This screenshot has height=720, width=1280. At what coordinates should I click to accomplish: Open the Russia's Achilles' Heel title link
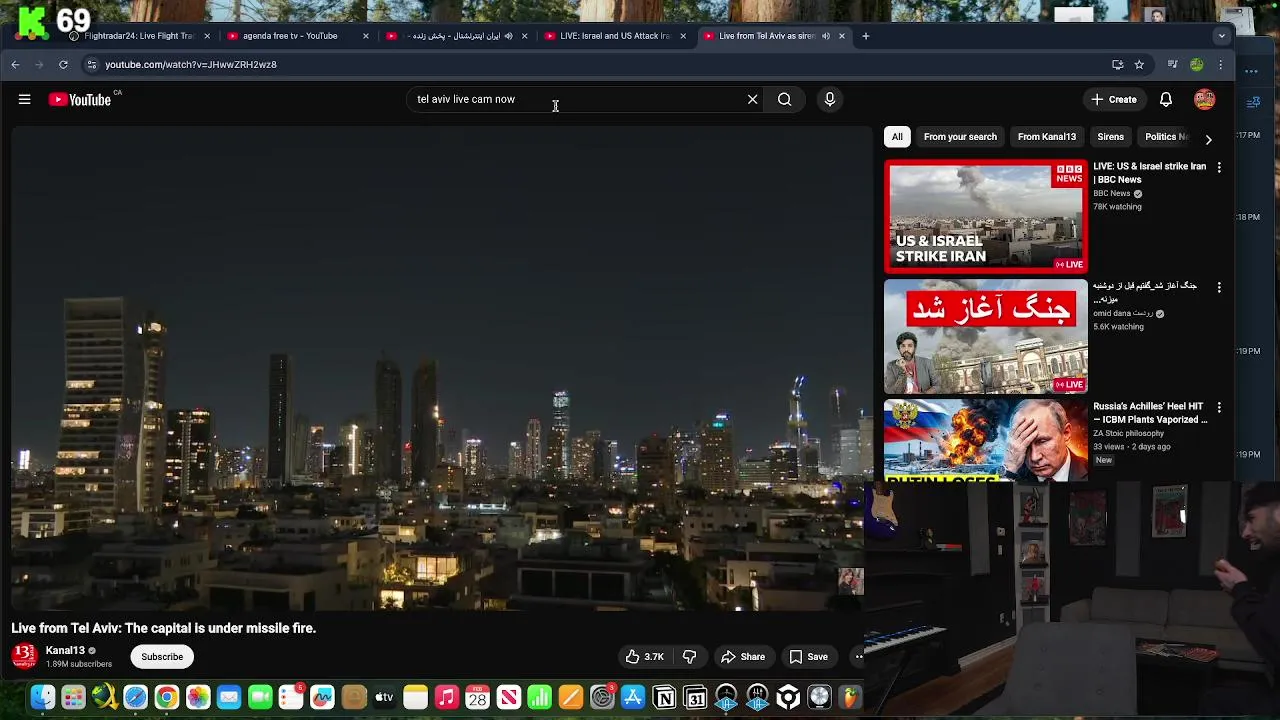pyautogui.click(x=1150, y=413)
